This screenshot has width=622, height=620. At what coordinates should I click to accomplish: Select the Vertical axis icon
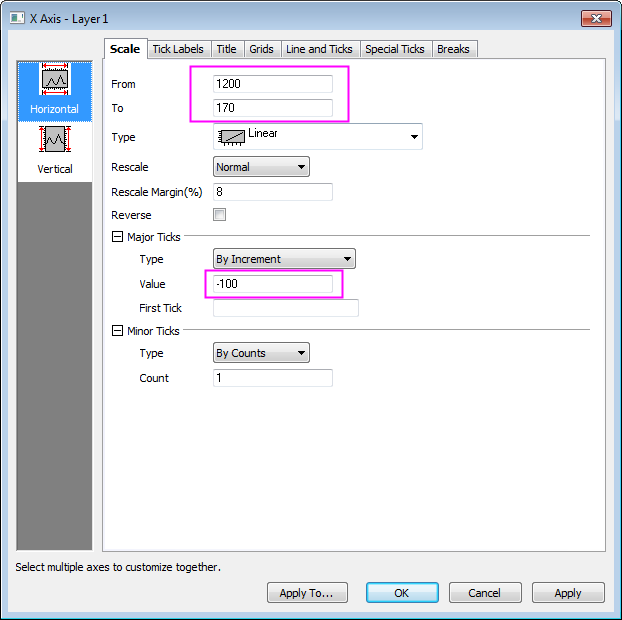[x=54, y=150]
